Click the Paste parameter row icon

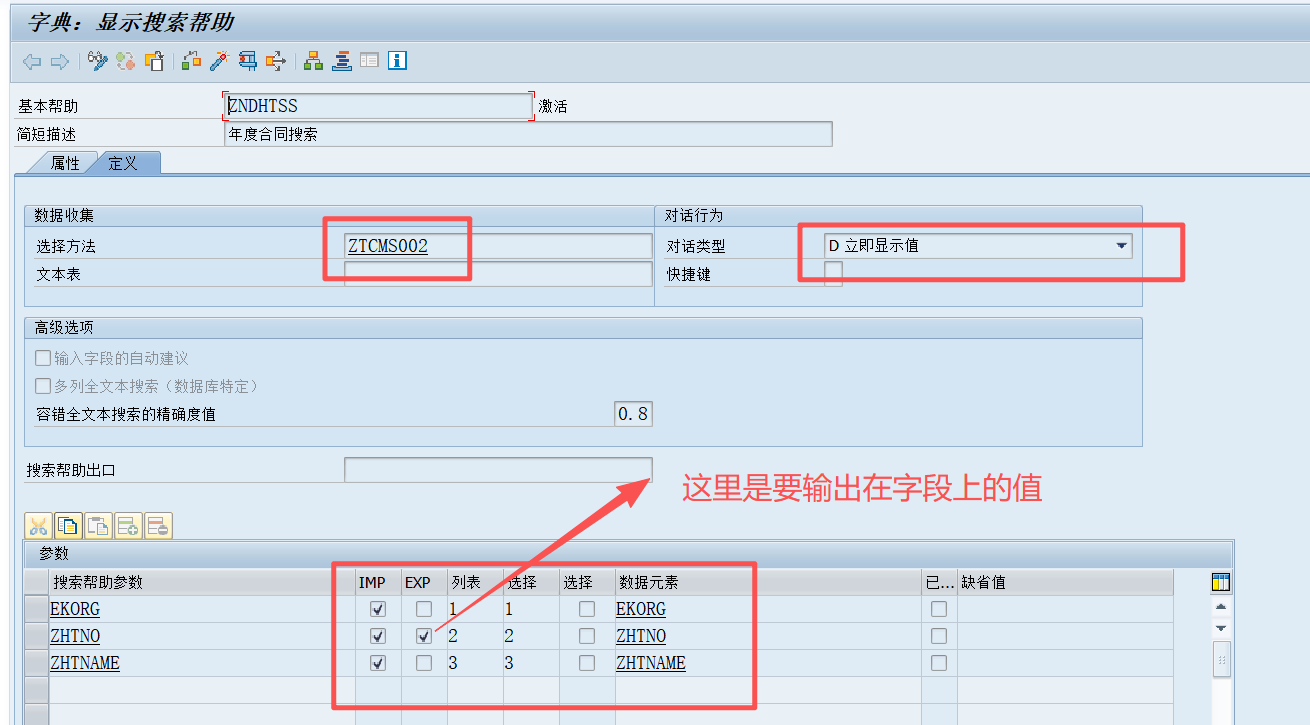[99, 525]
